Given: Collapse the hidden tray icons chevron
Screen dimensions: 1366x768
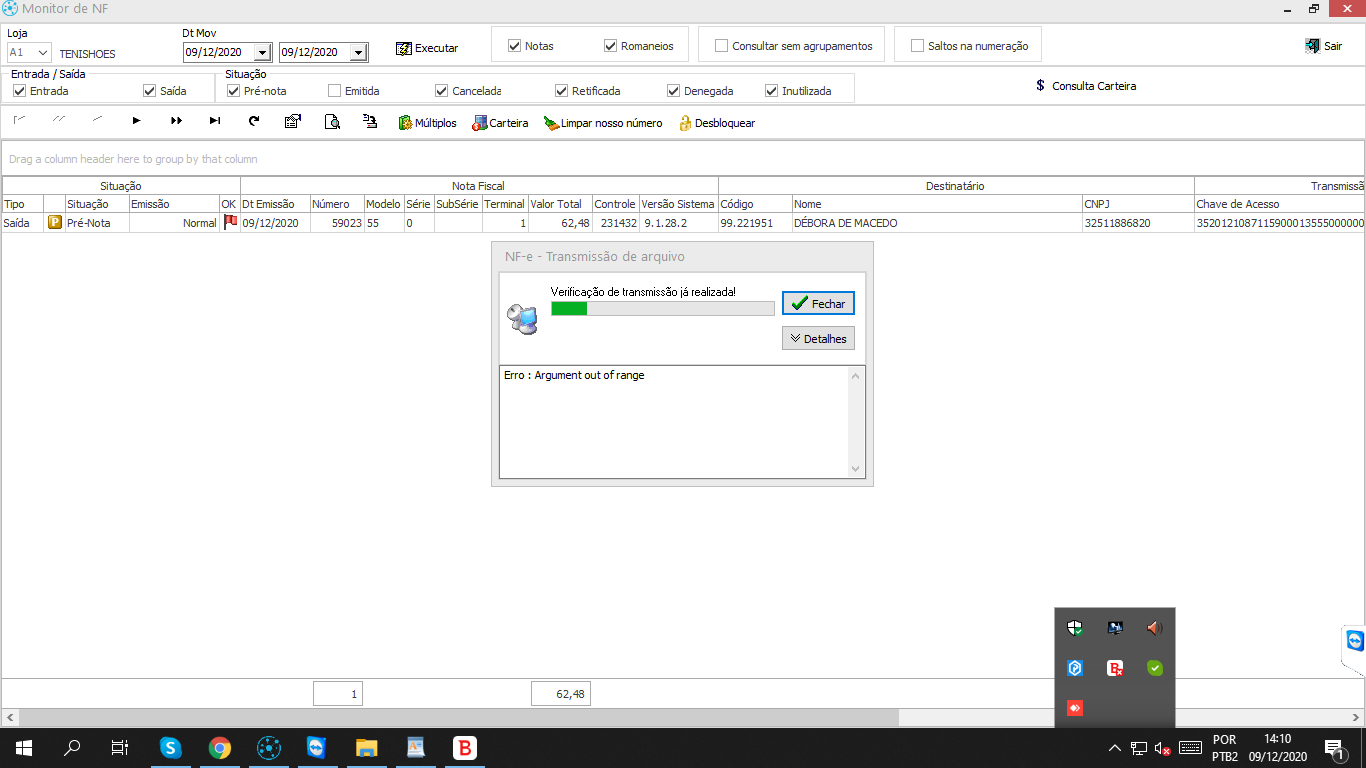Looking at the screenshot, I should pyautogui.click(x=1115, y=748).
